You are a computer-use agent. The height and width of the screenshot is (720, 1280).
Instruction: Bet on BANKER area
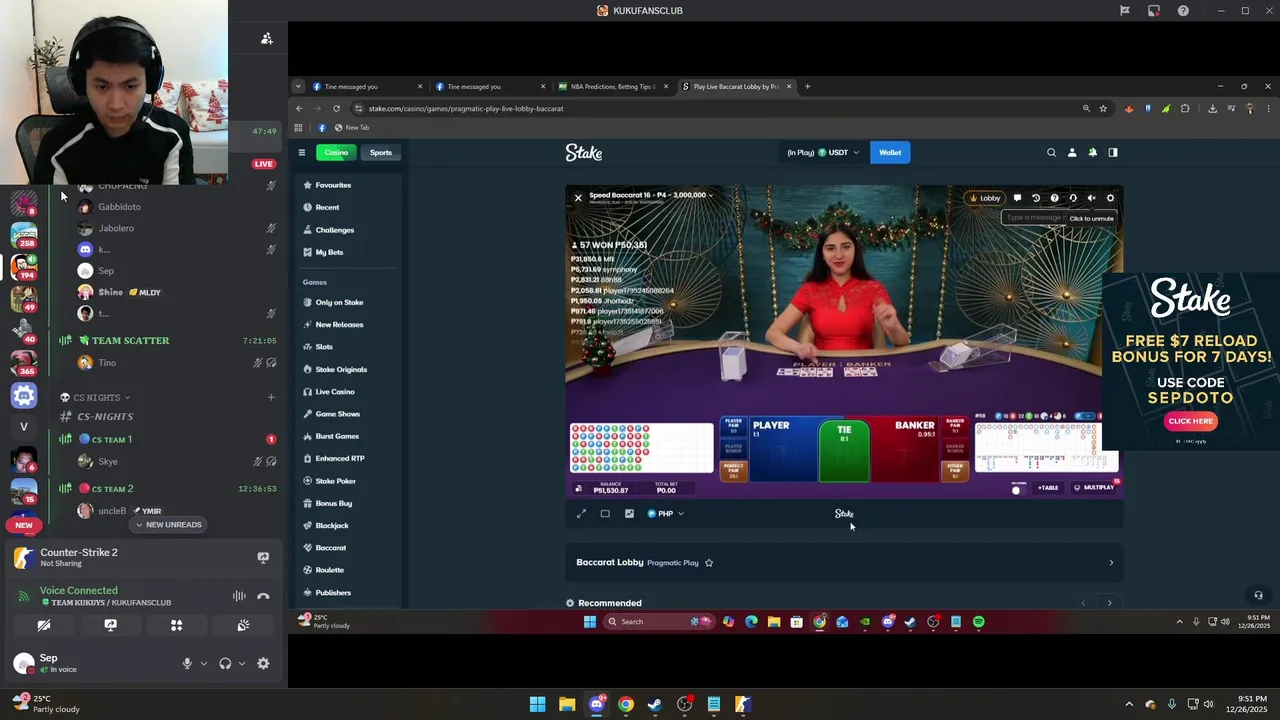pos(906,450)
